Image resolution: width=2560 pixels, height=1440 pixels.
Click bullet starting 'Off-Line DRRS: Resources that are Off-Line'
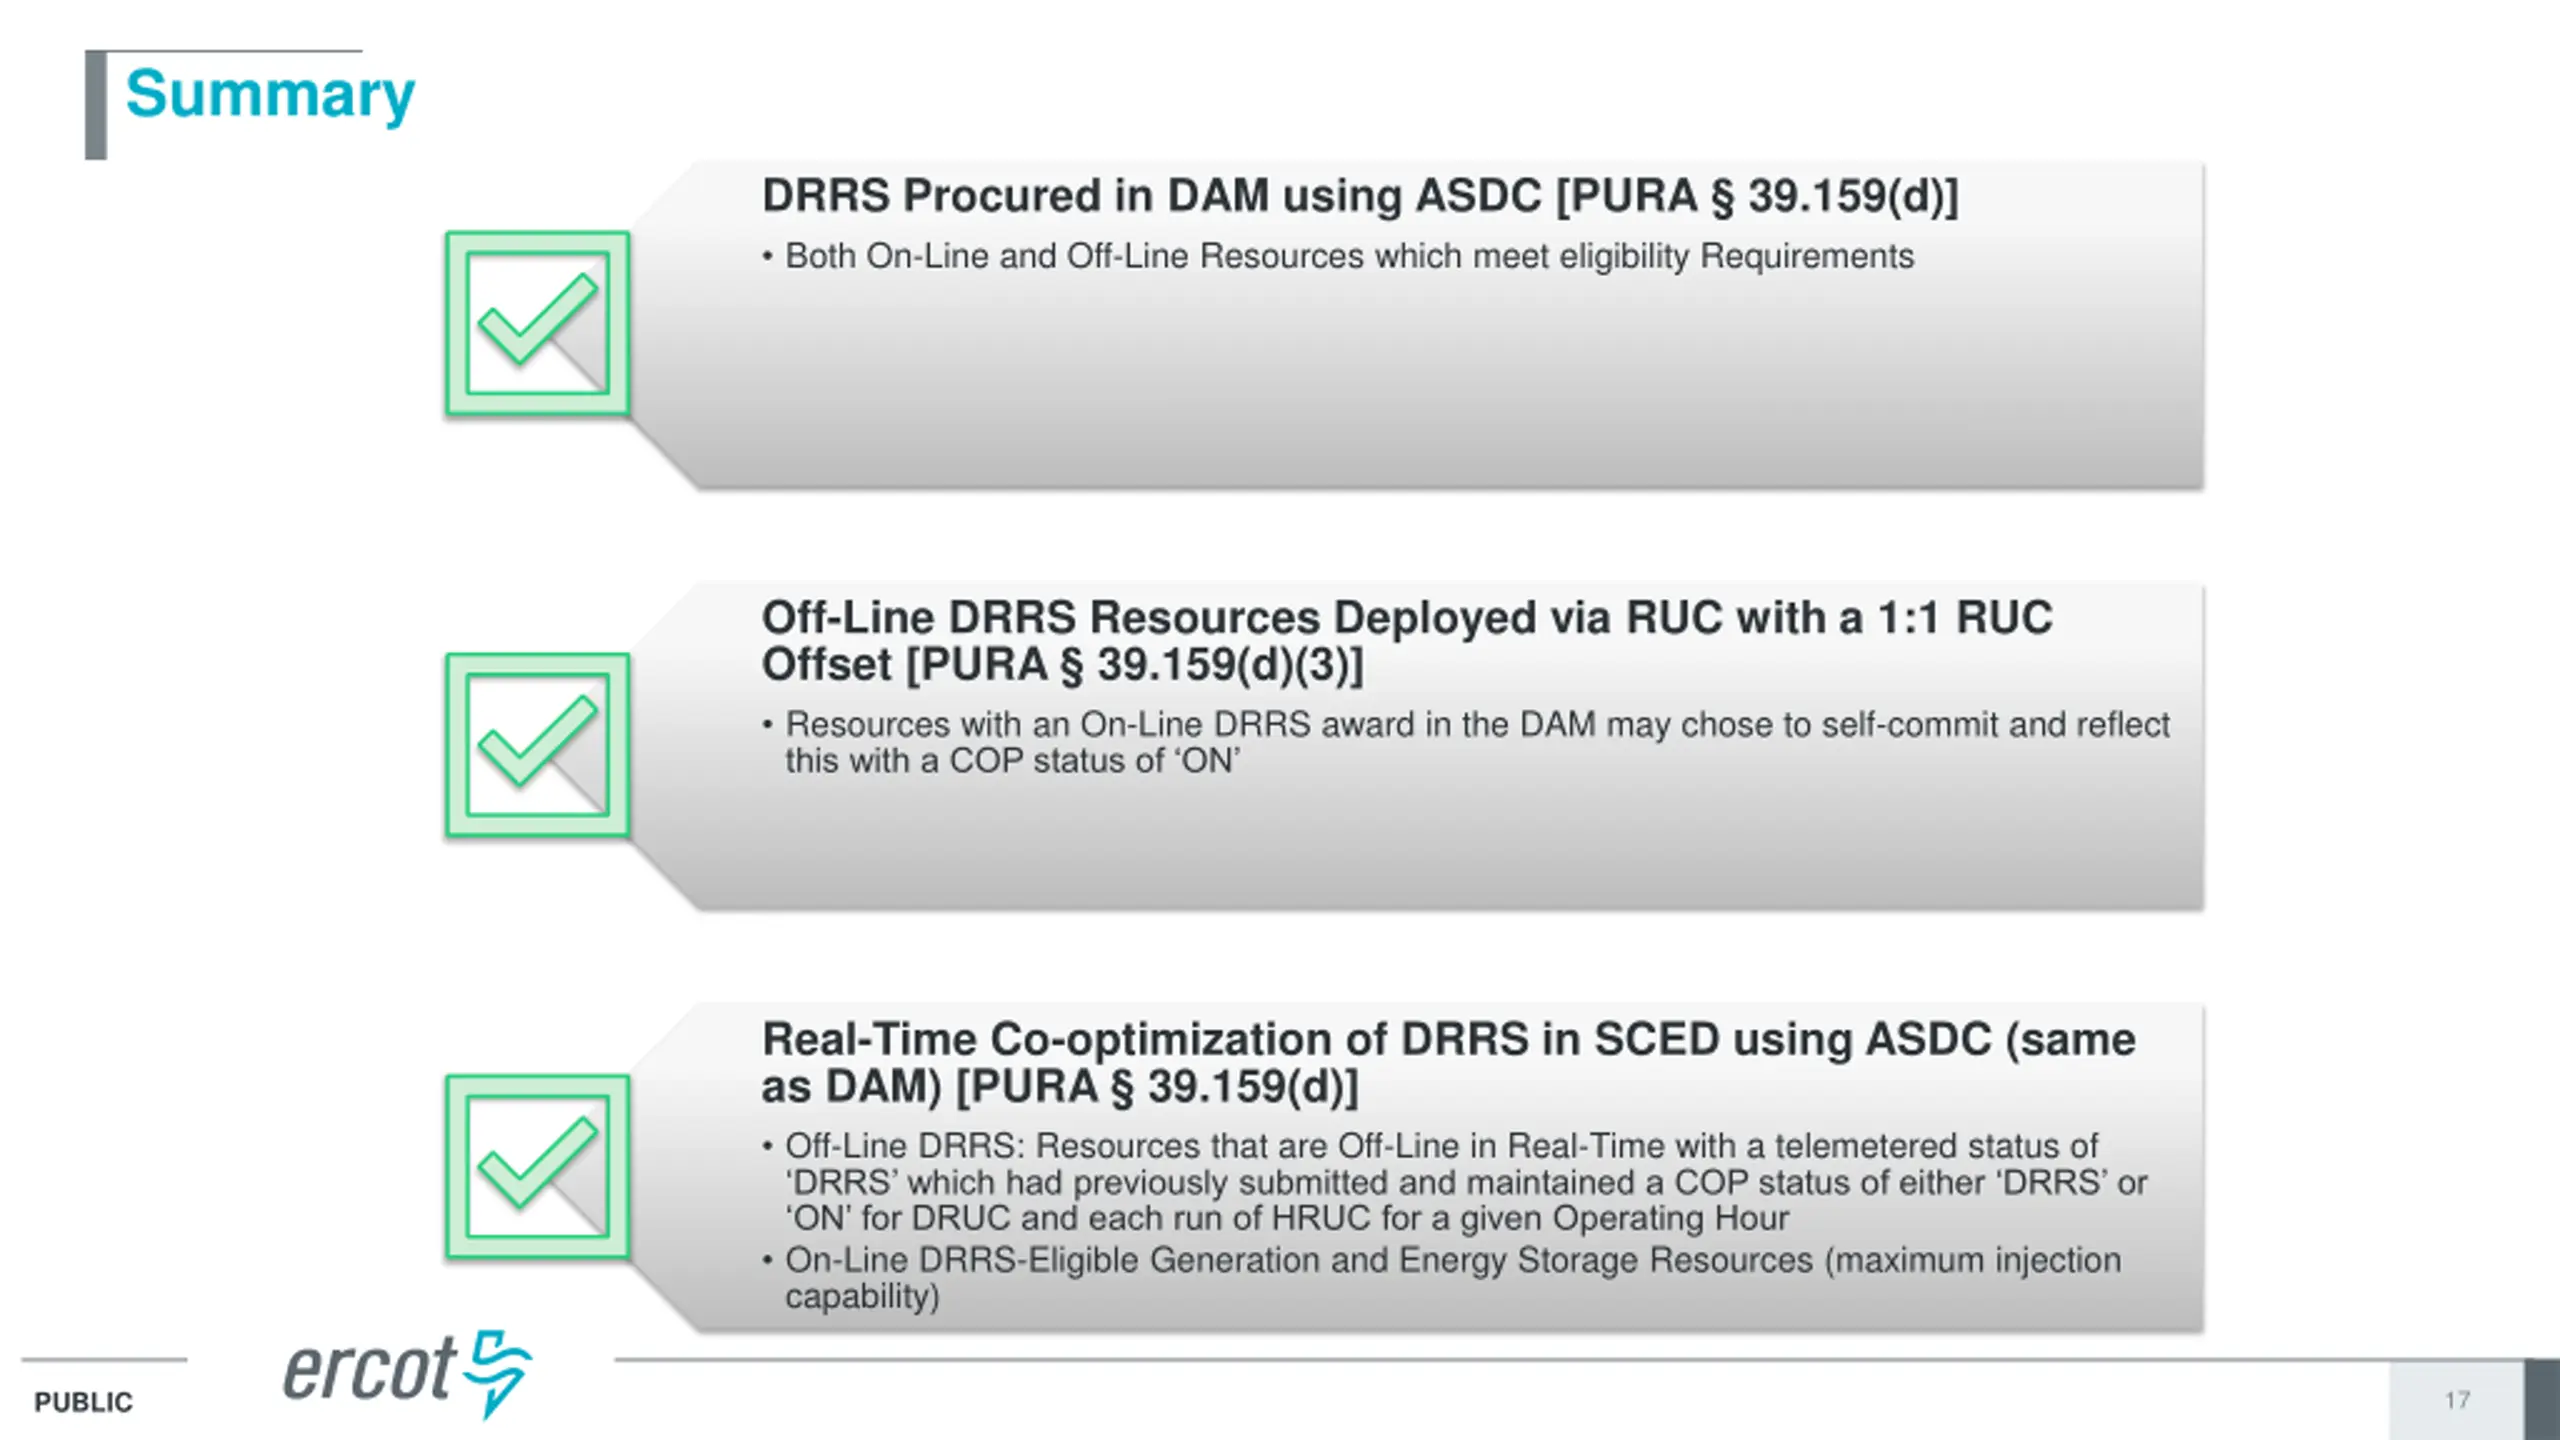pos(1455,1182)
